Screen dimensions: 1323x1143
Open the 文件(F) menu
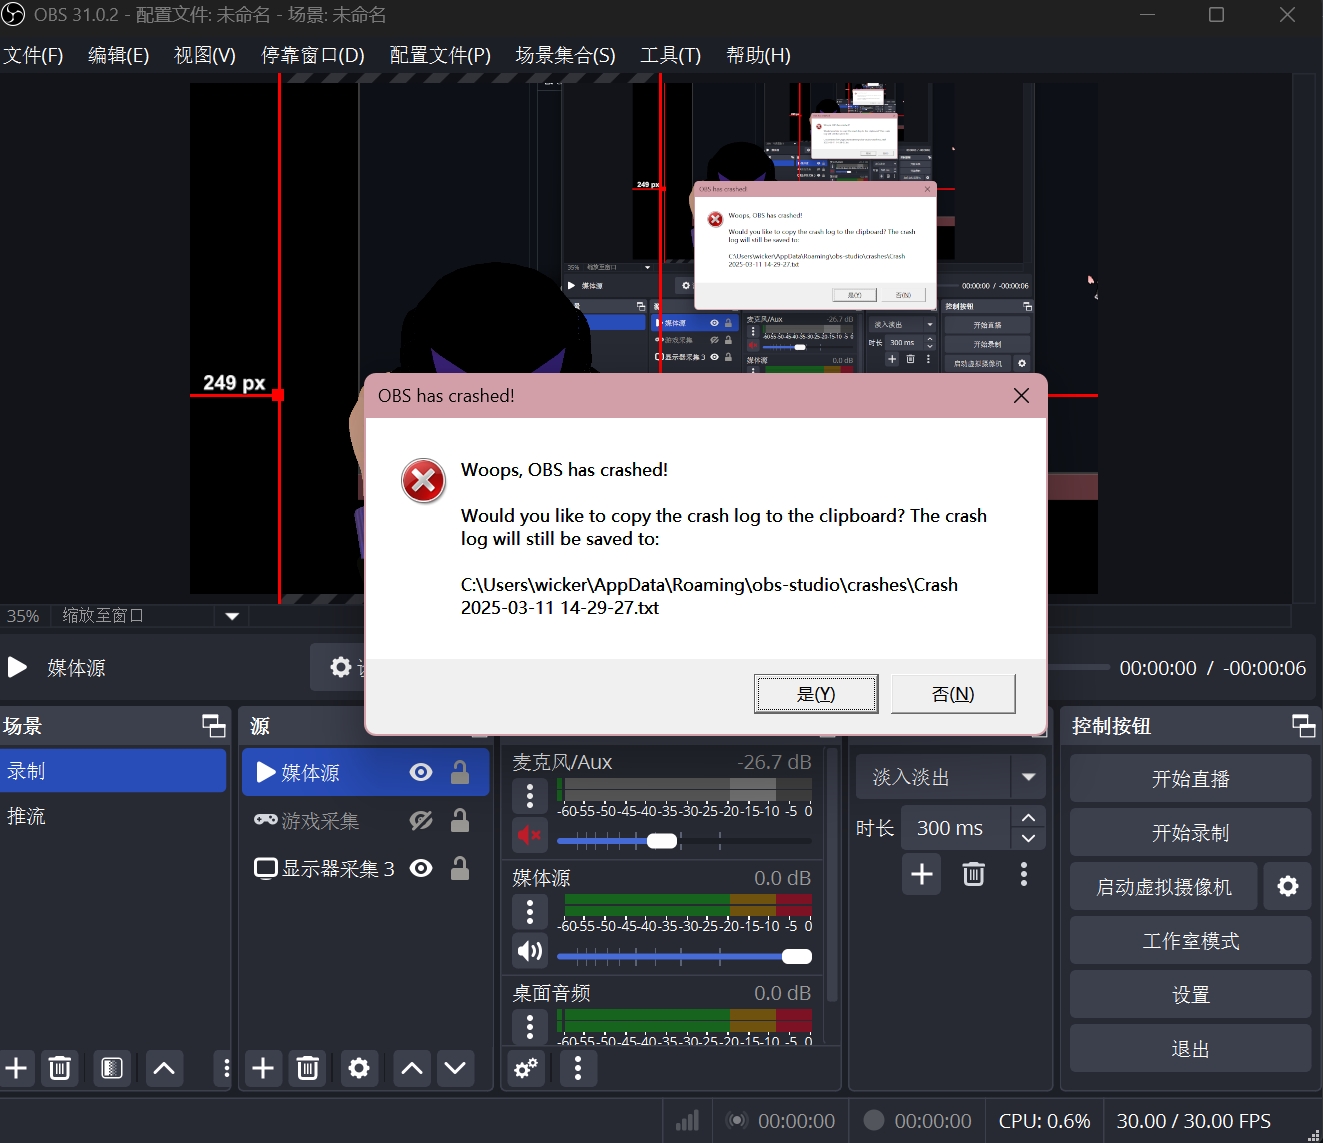tap(33, 55)
